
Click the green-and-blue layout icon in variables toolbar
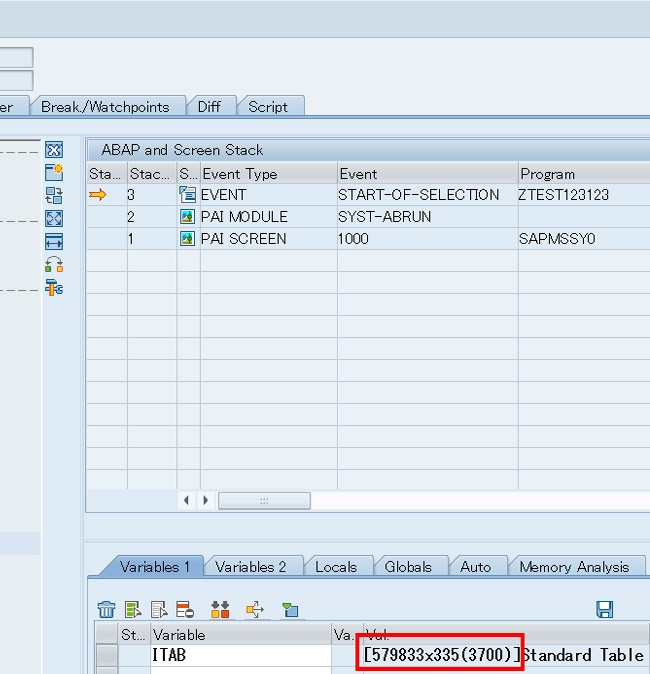[290, 610]
